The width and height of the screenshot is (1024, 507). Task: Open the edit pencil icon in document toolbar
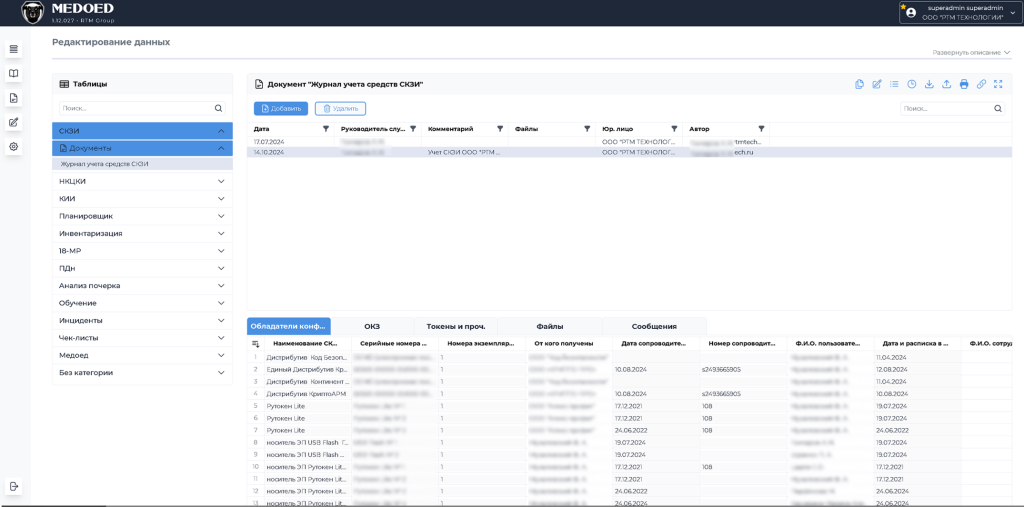[x=877, y=84]
